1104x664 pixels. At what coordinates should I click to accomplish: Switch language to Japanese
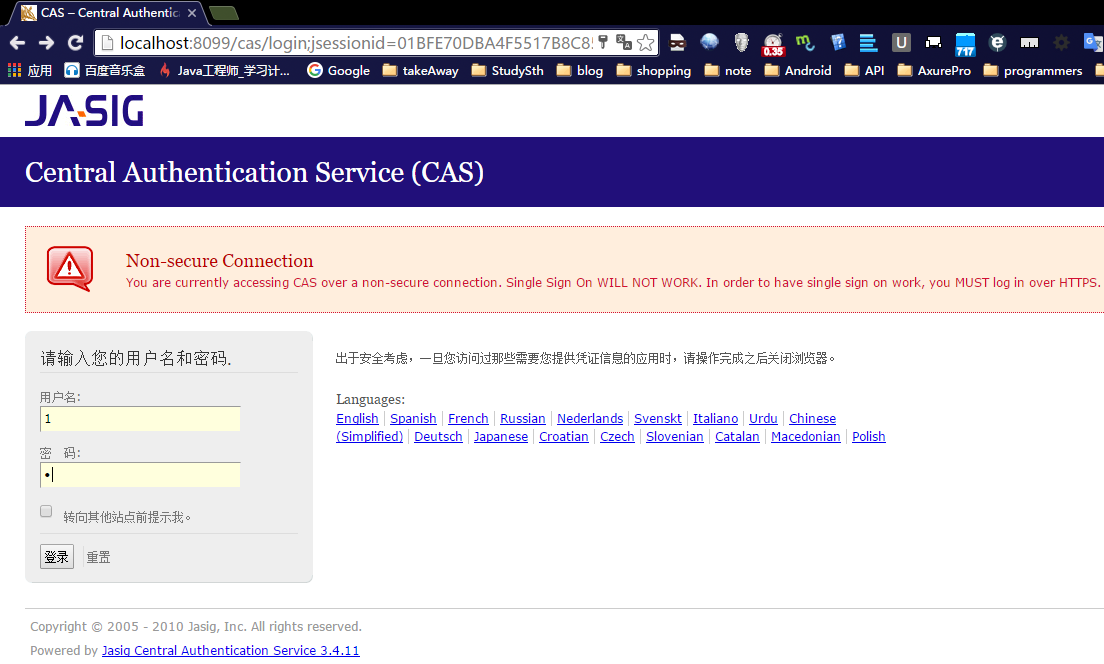(x=501, y=437)
